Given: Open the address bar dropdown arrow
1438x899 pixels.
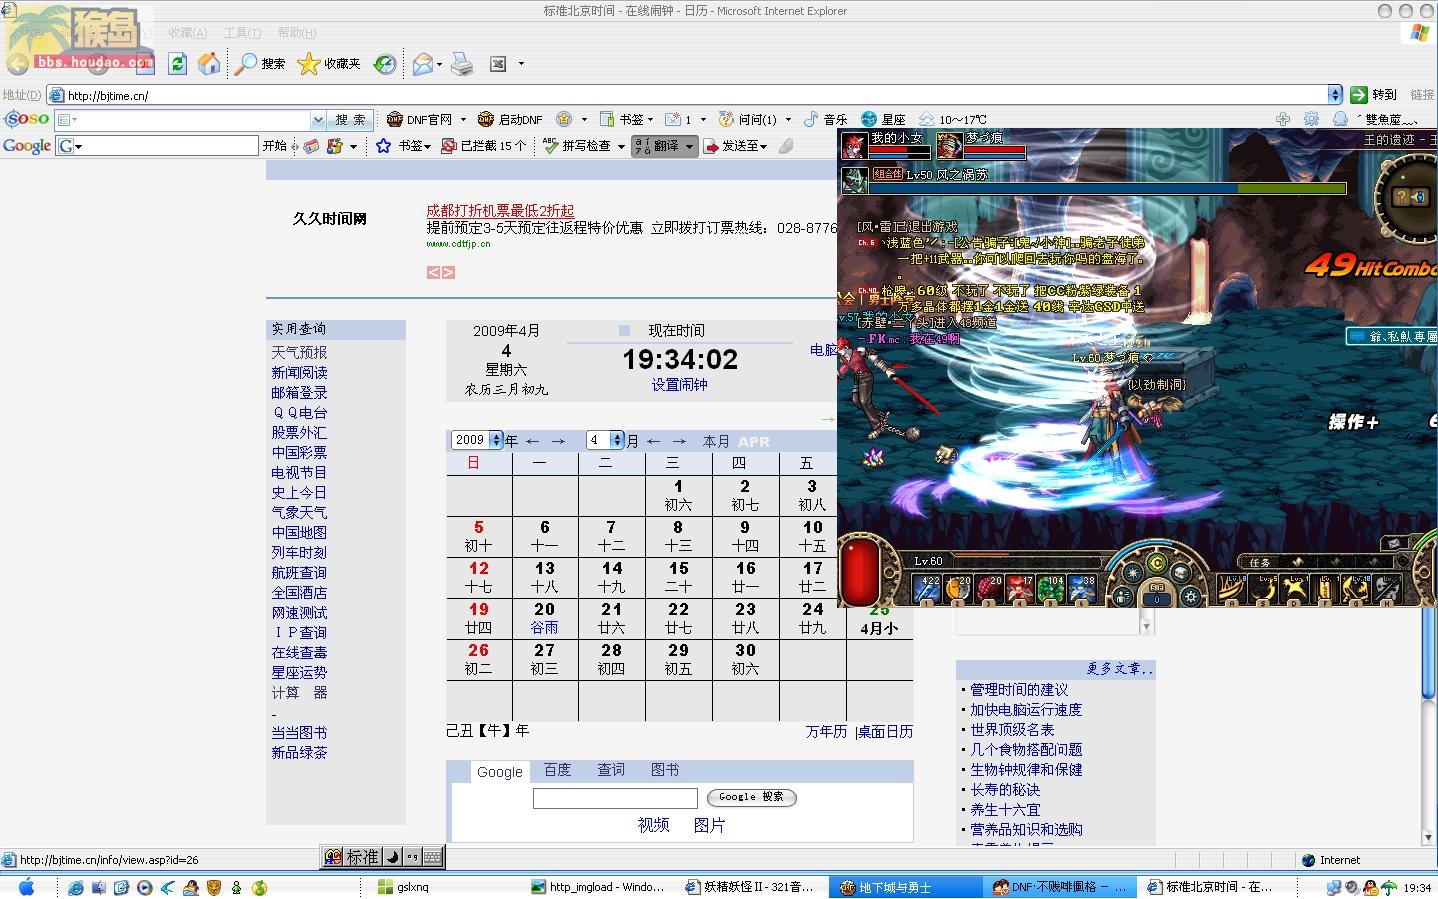Looking at the screenshot, I should click(x=1335, y=94).
